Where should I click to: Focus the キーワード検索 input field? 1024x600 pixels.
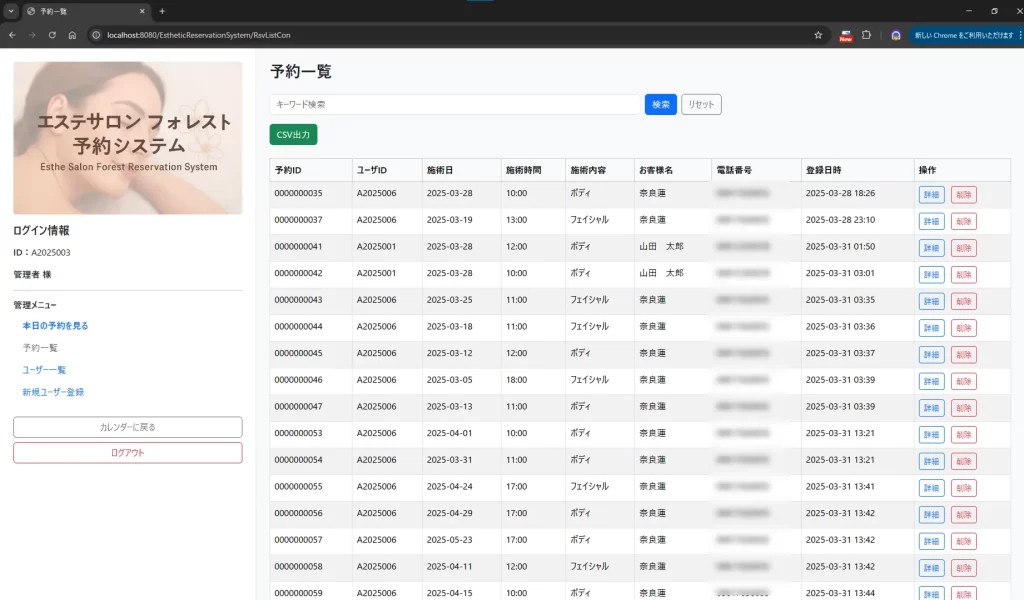(x=455, y=104)
